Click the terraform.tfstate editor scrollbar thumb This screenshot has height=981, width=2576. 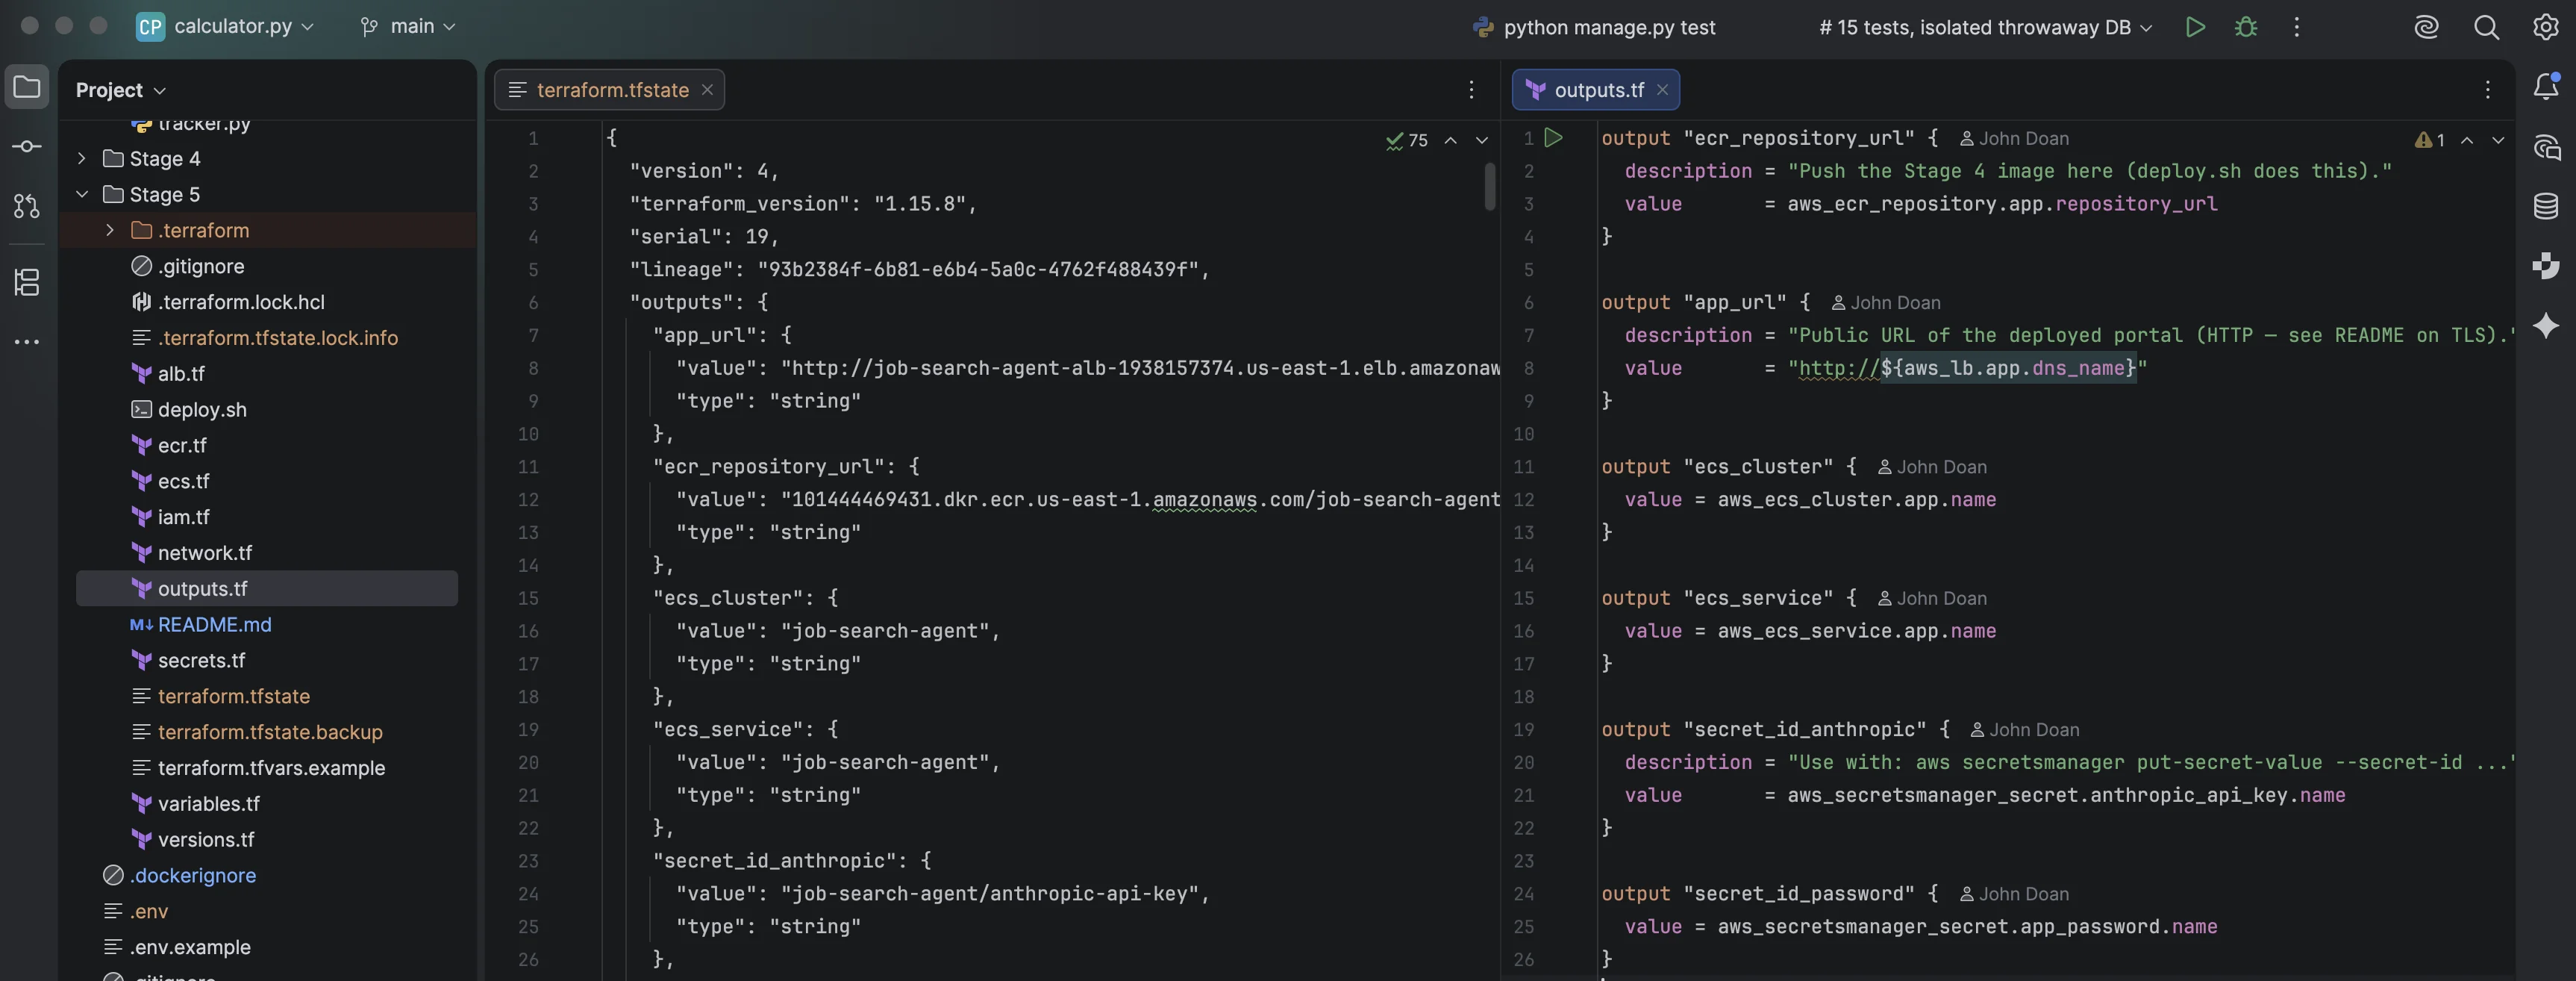1489,186
